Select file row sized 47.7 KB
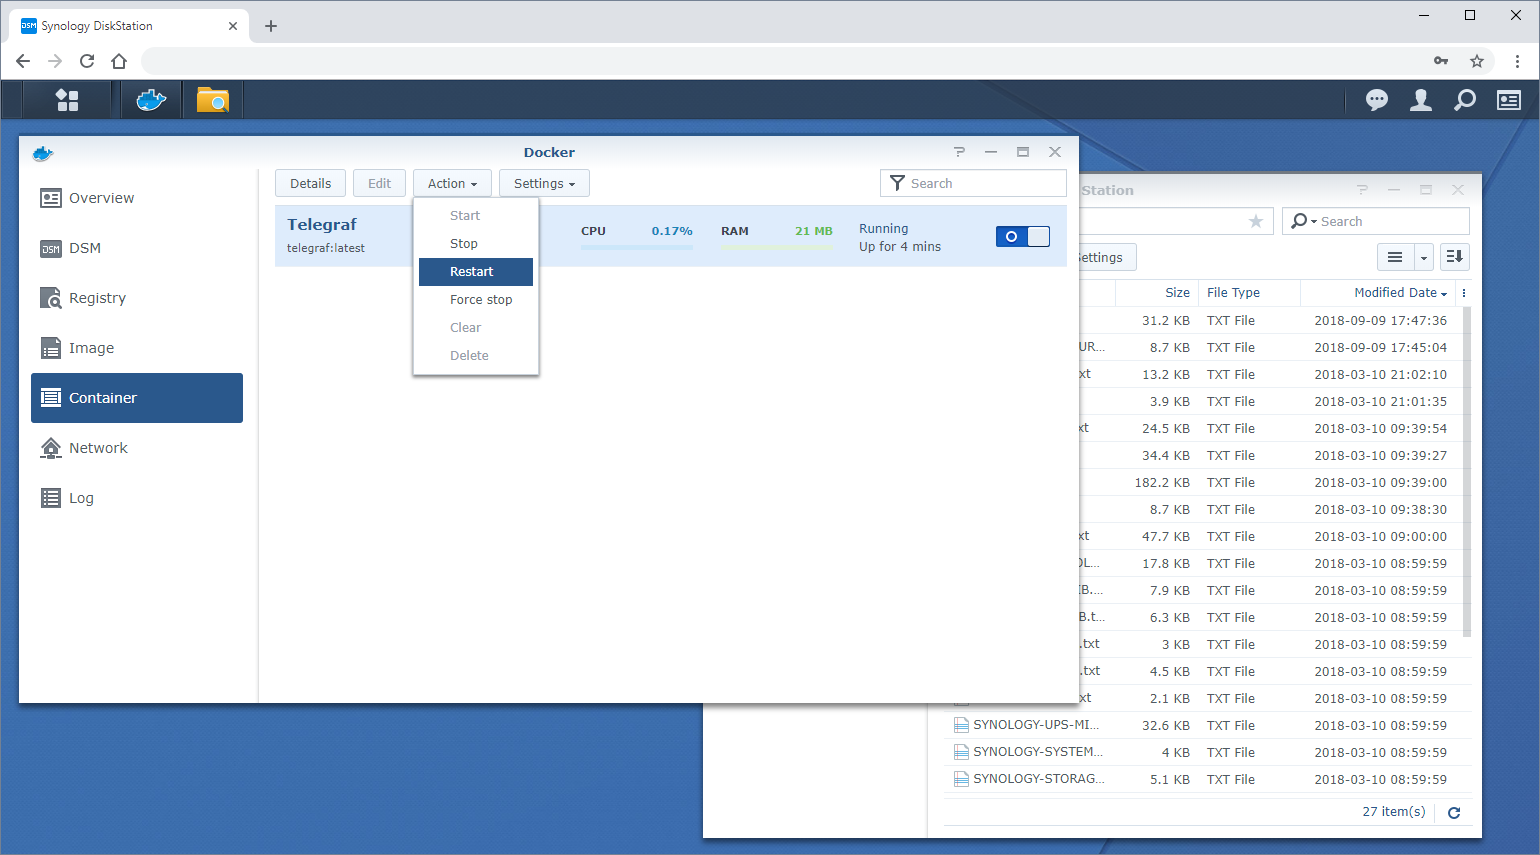Viewport: 1540px width, 855px height. click(1270, 537)
